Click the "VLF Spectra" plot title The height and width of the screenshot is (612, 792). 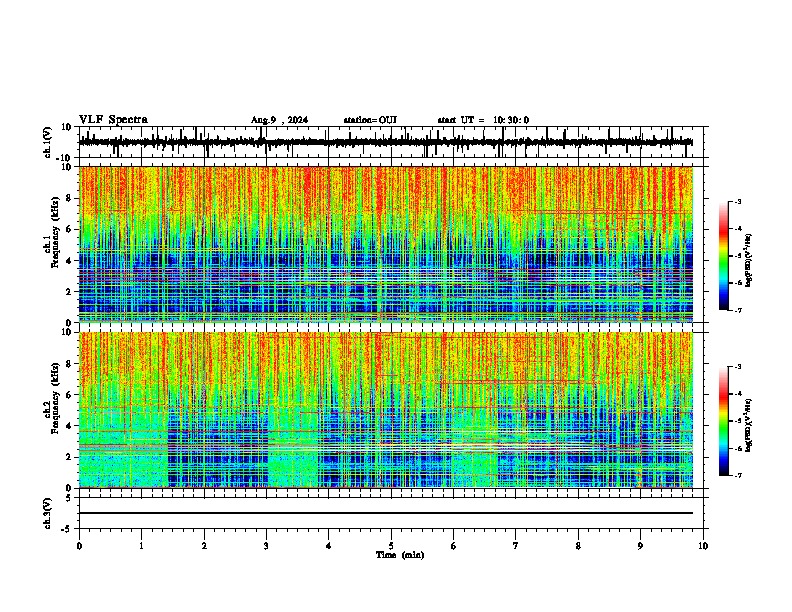click(113, 120)
